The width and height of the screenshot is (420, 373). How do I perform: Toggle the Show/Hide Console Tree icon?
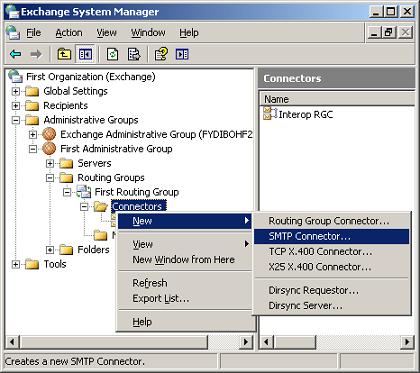(85, 54)
